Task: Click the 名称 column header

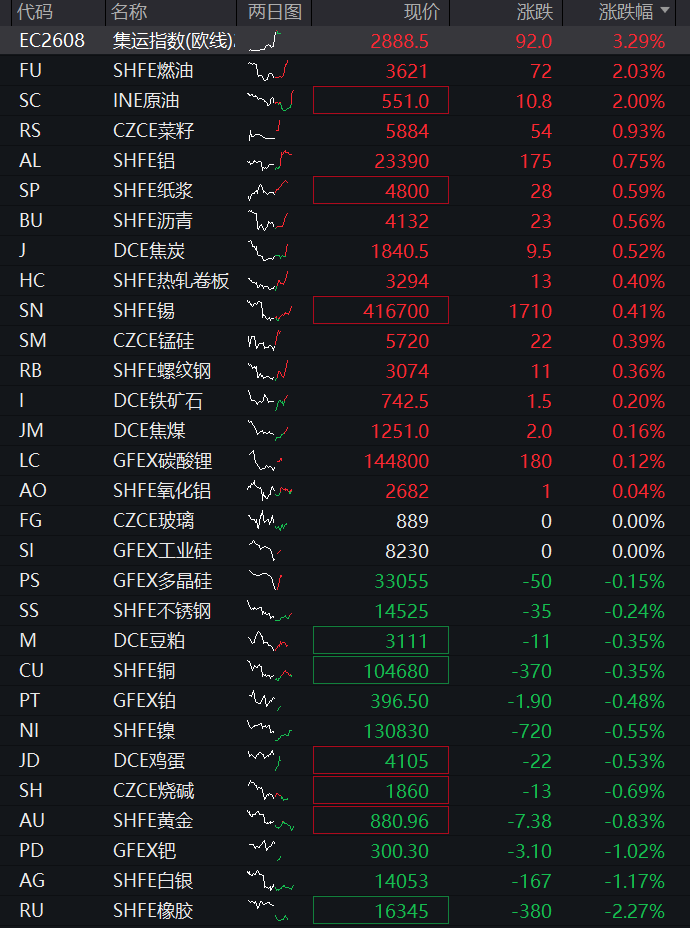Action: (x=129, y=12)
